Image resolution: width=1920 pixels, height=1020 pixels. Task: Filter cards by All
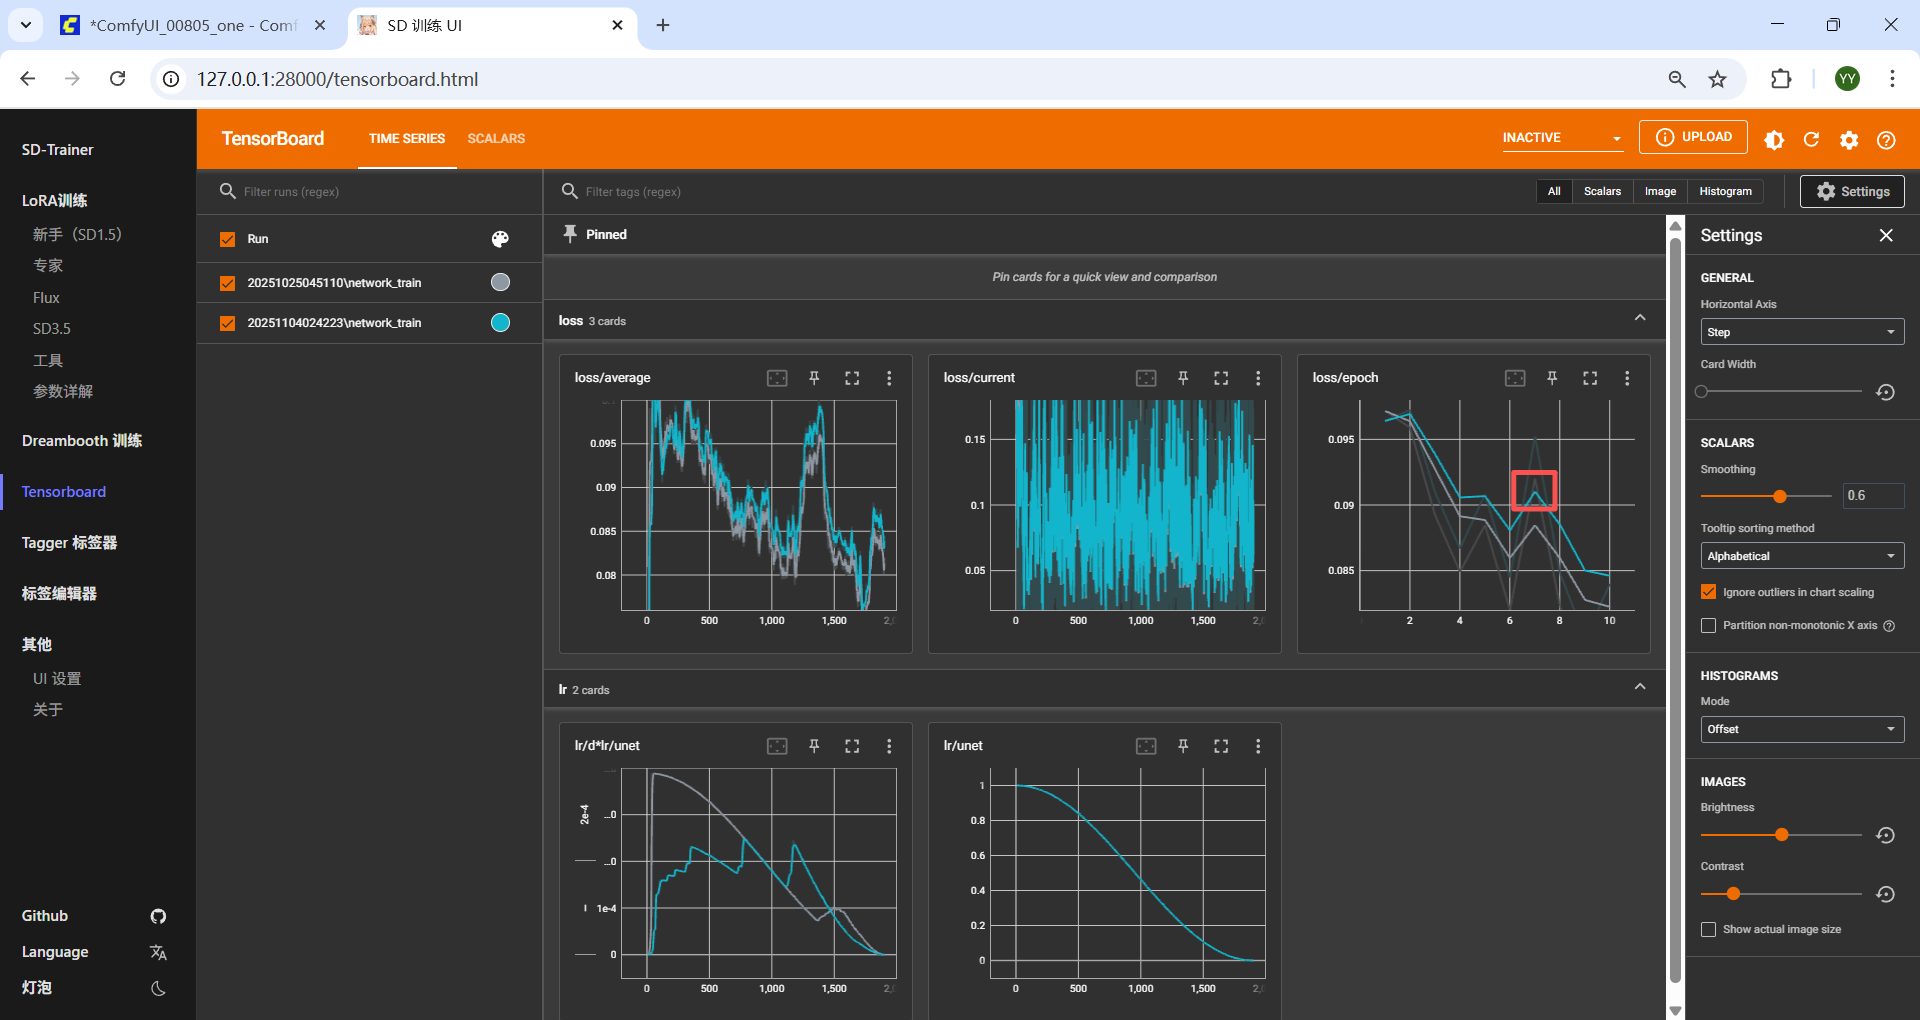pos(1554,191)
